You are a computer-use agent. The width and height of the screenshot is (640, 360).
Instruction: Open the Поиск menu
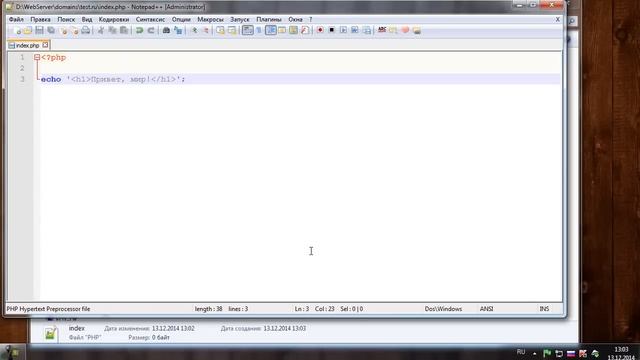point(66,19)
